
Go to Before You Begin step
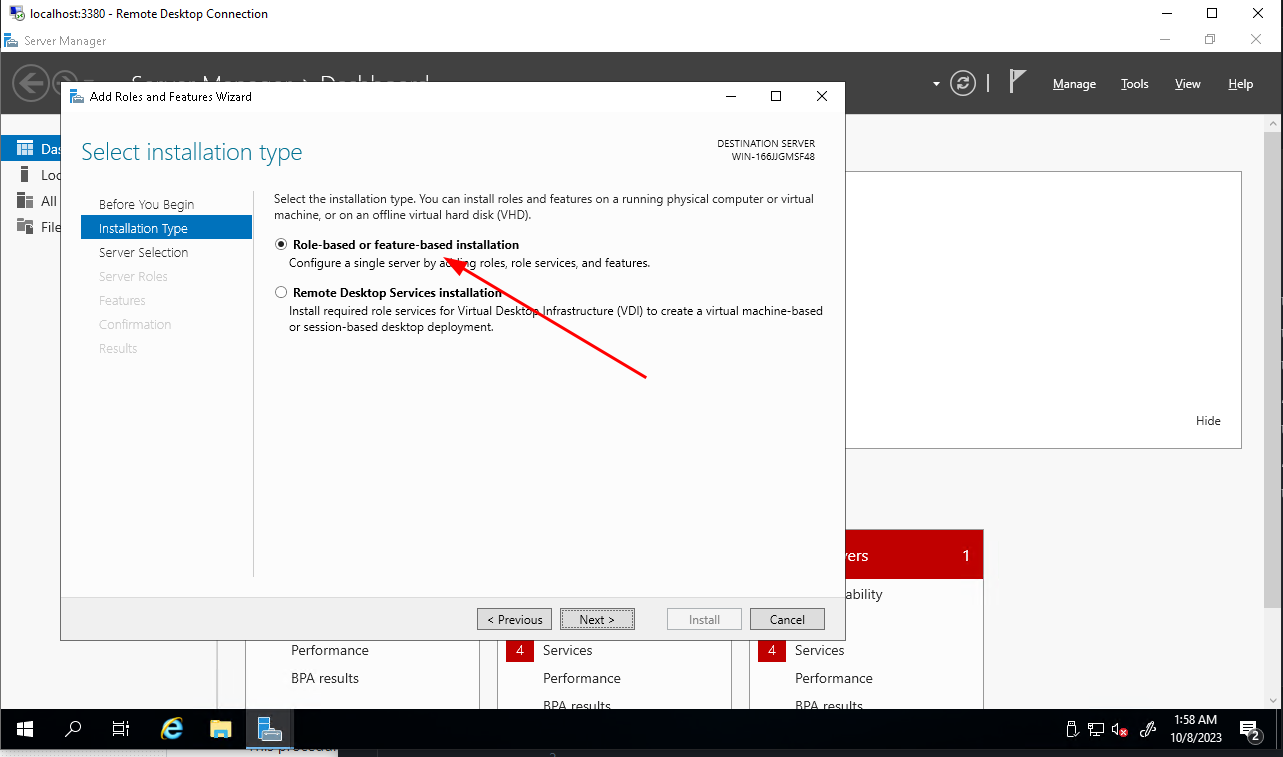(146, 204)
